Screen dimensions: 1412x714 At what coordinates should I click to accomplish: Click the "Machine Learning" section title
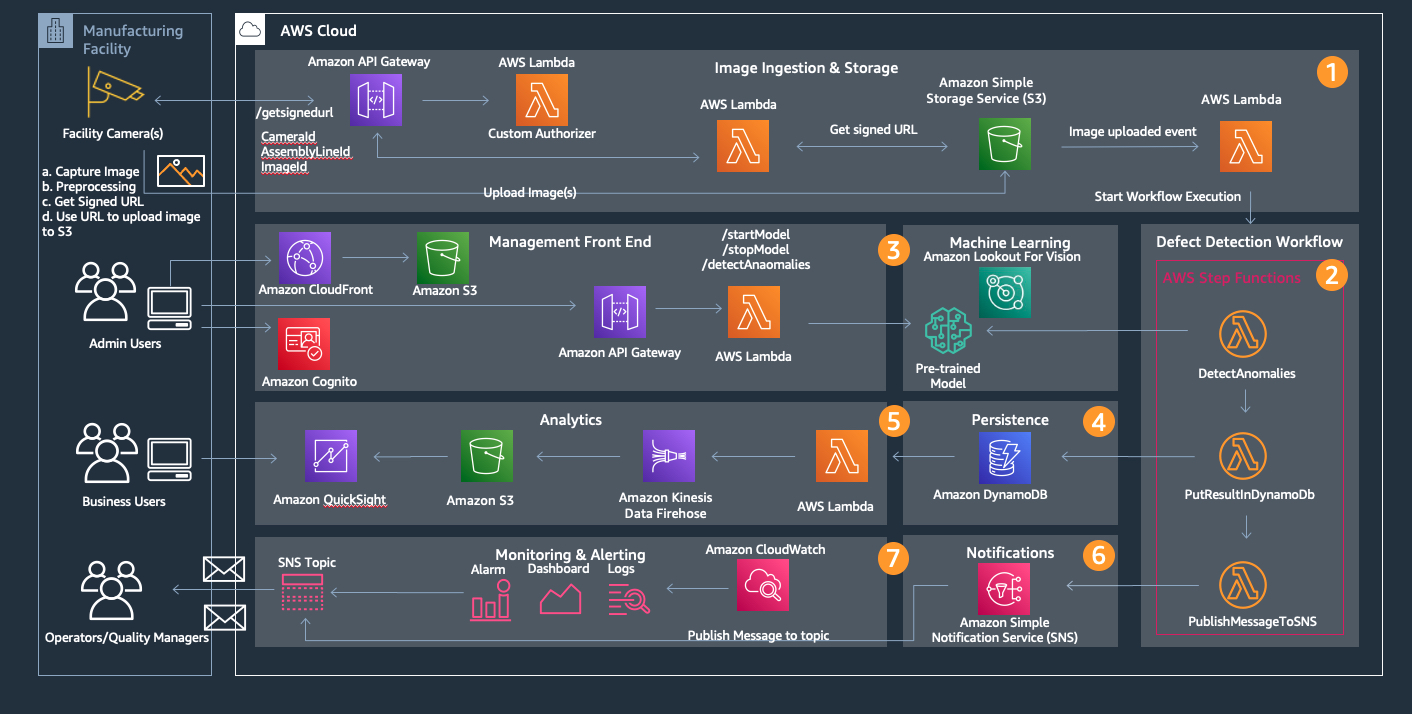(x=1009, y=243)
